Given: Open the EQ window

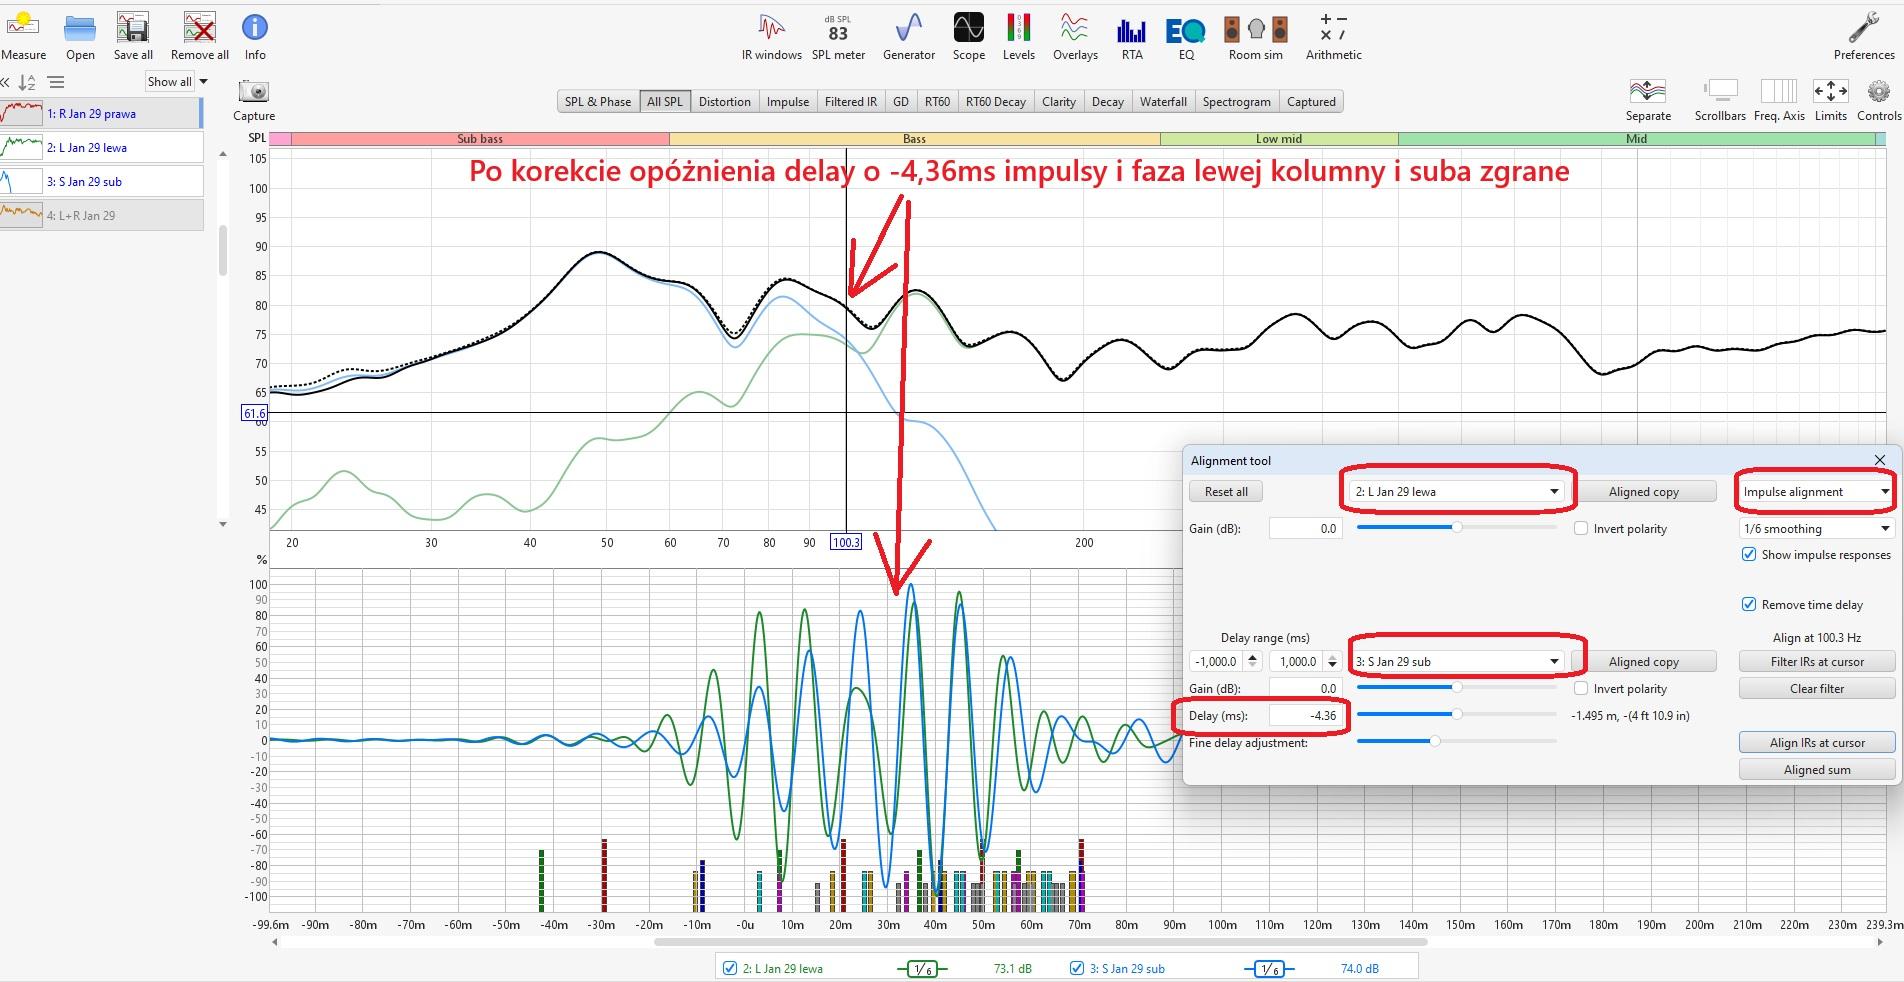Looking at the screenshot, I should click(1186, 36).
